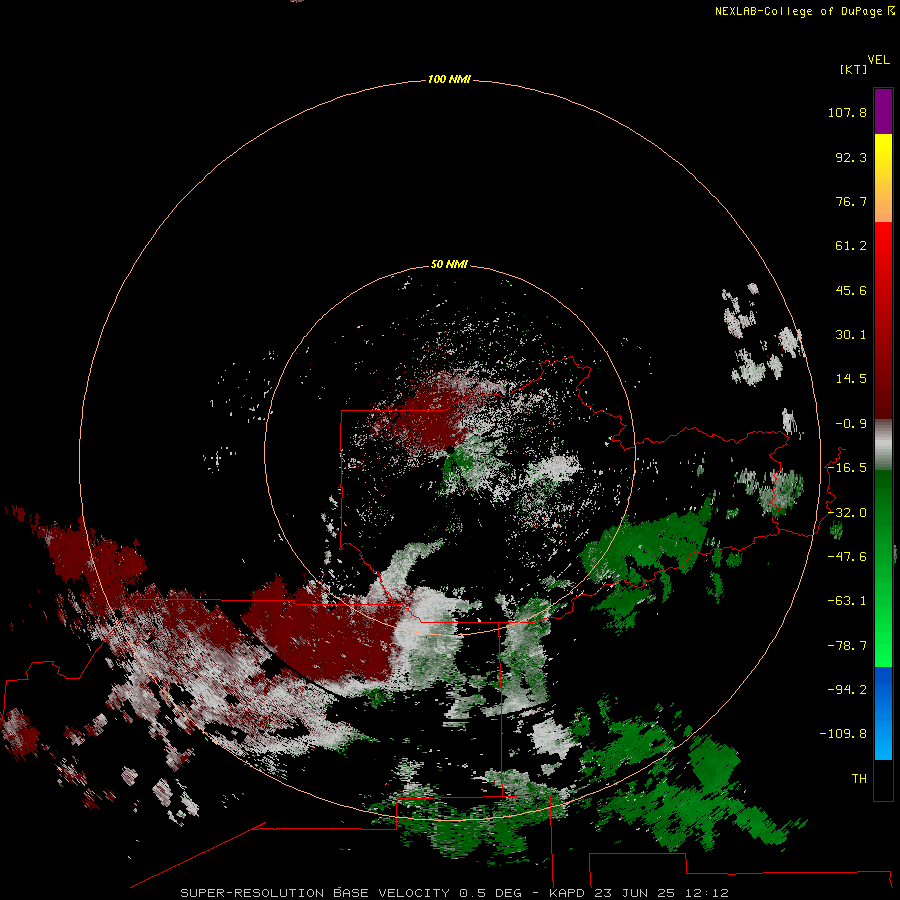Click the radar site center point

pyautogui.click(x=451, y=449)
